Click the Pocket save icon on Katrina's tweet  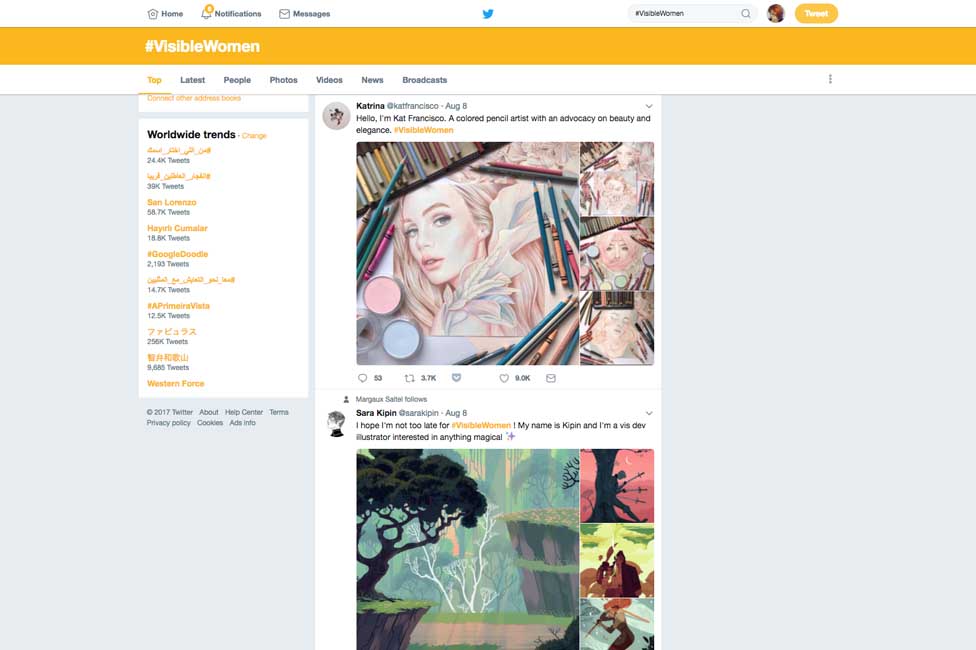click(456, 378)
